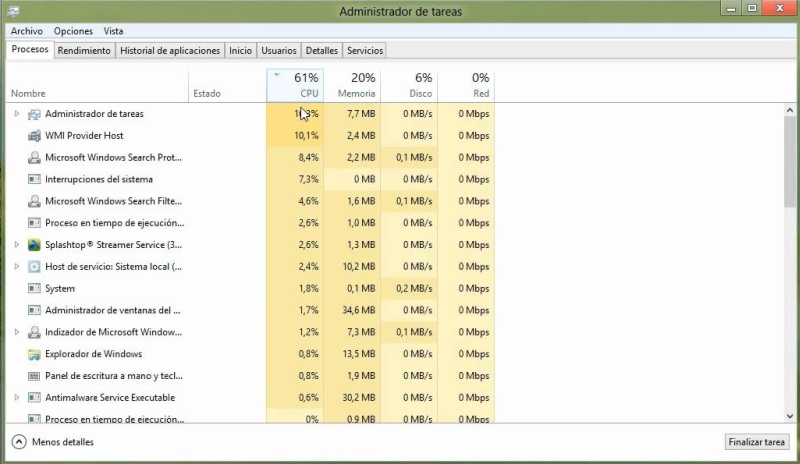
Task: Switch to the Rendimiento tab
Action: pyautogui.click(x=84, y=51)
